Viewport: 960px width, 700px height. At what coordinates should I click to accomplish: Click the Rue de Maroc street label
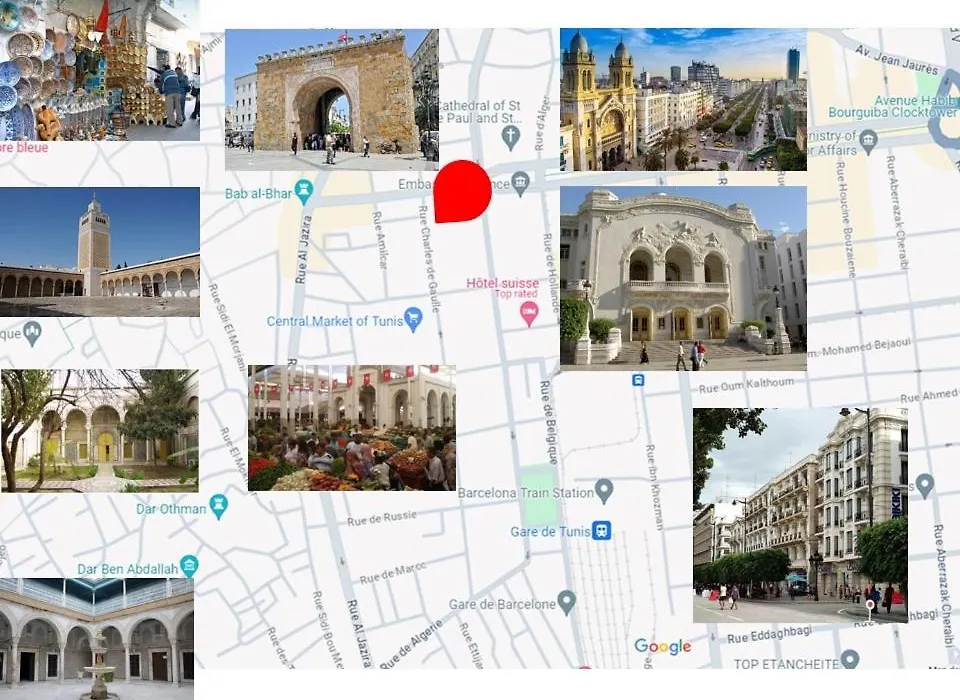(392, 573)
